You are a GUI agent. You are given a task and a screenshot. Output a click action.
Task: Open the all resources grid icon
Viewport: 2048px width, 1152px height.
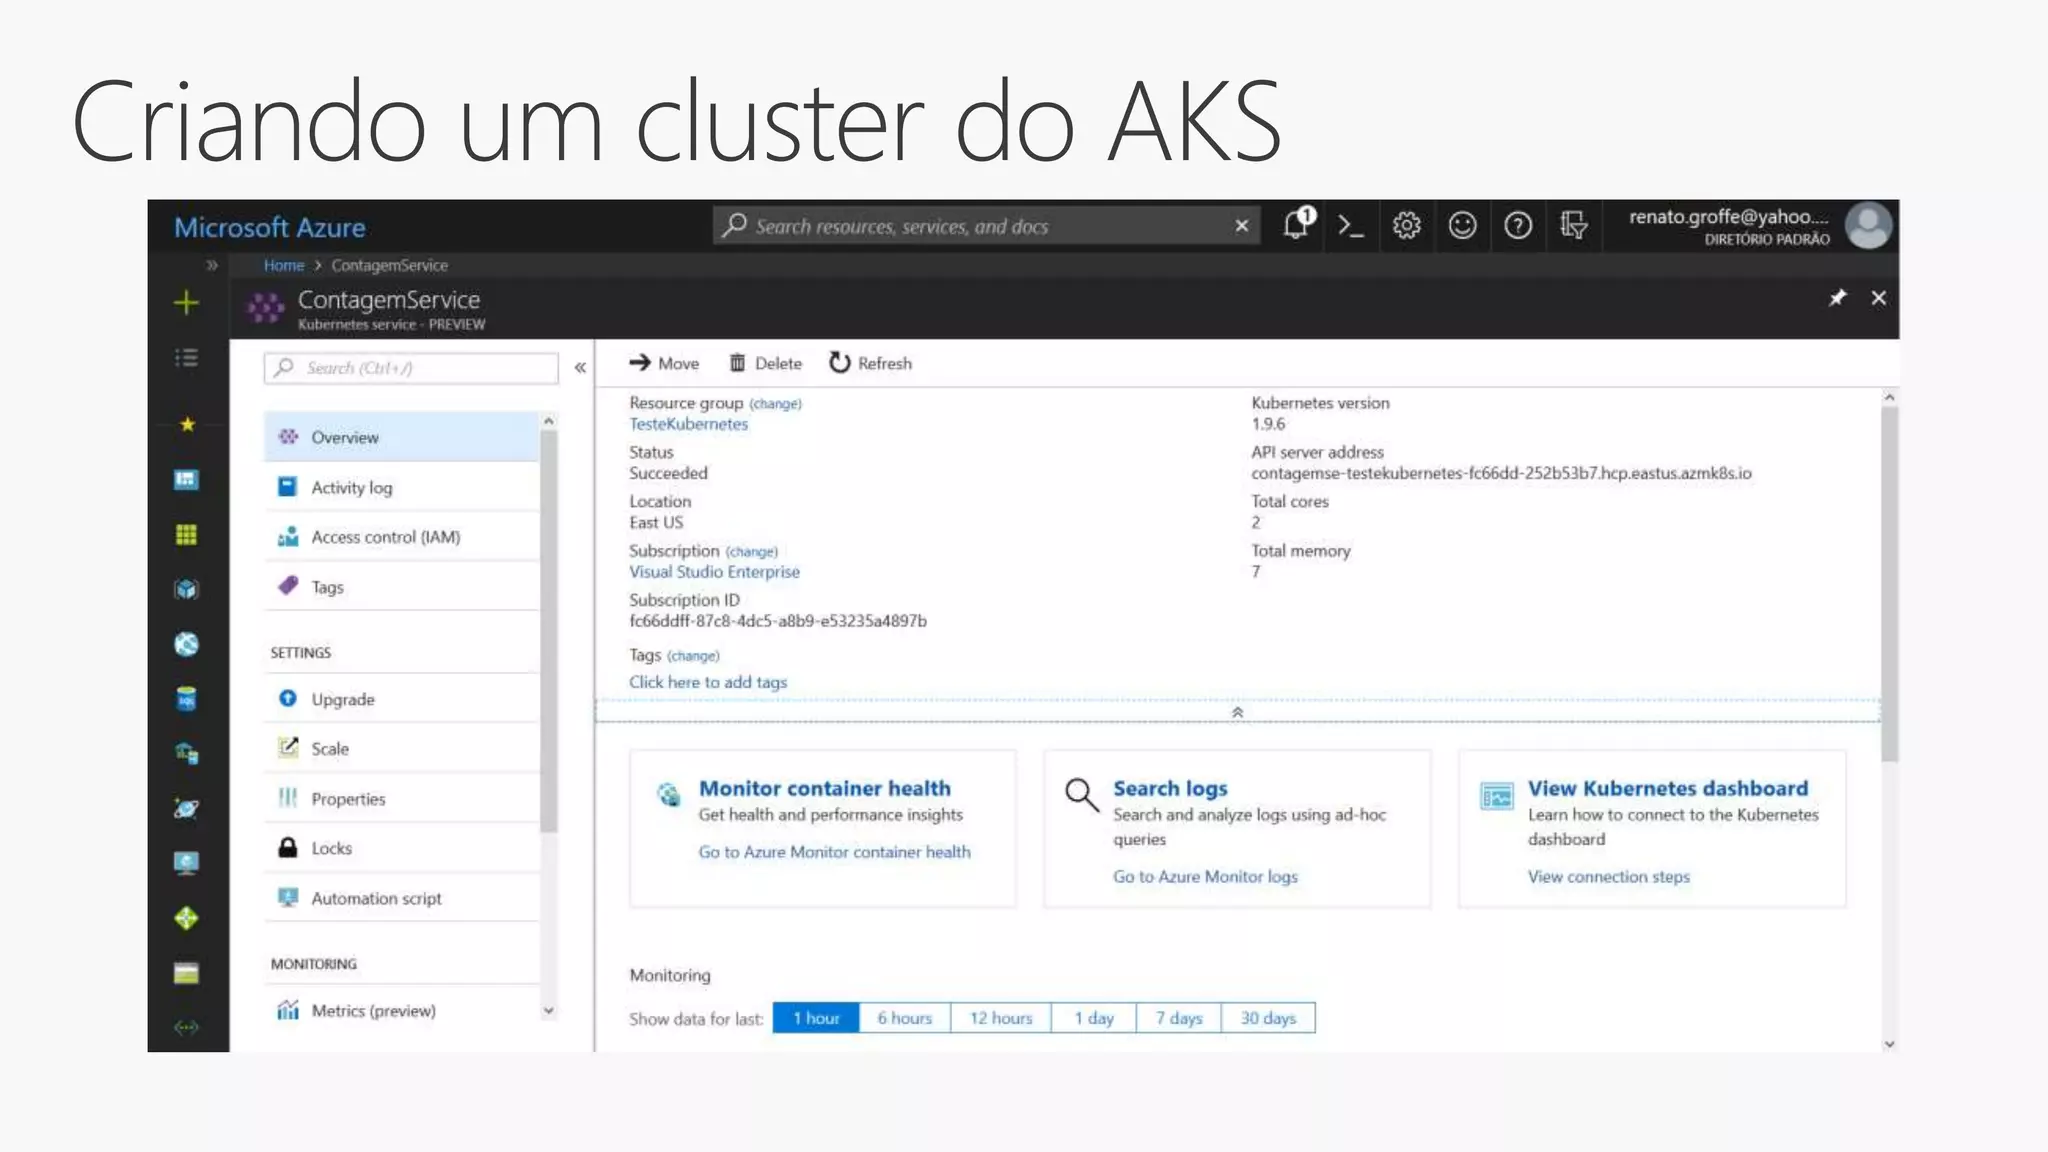[x=186, y=535]
